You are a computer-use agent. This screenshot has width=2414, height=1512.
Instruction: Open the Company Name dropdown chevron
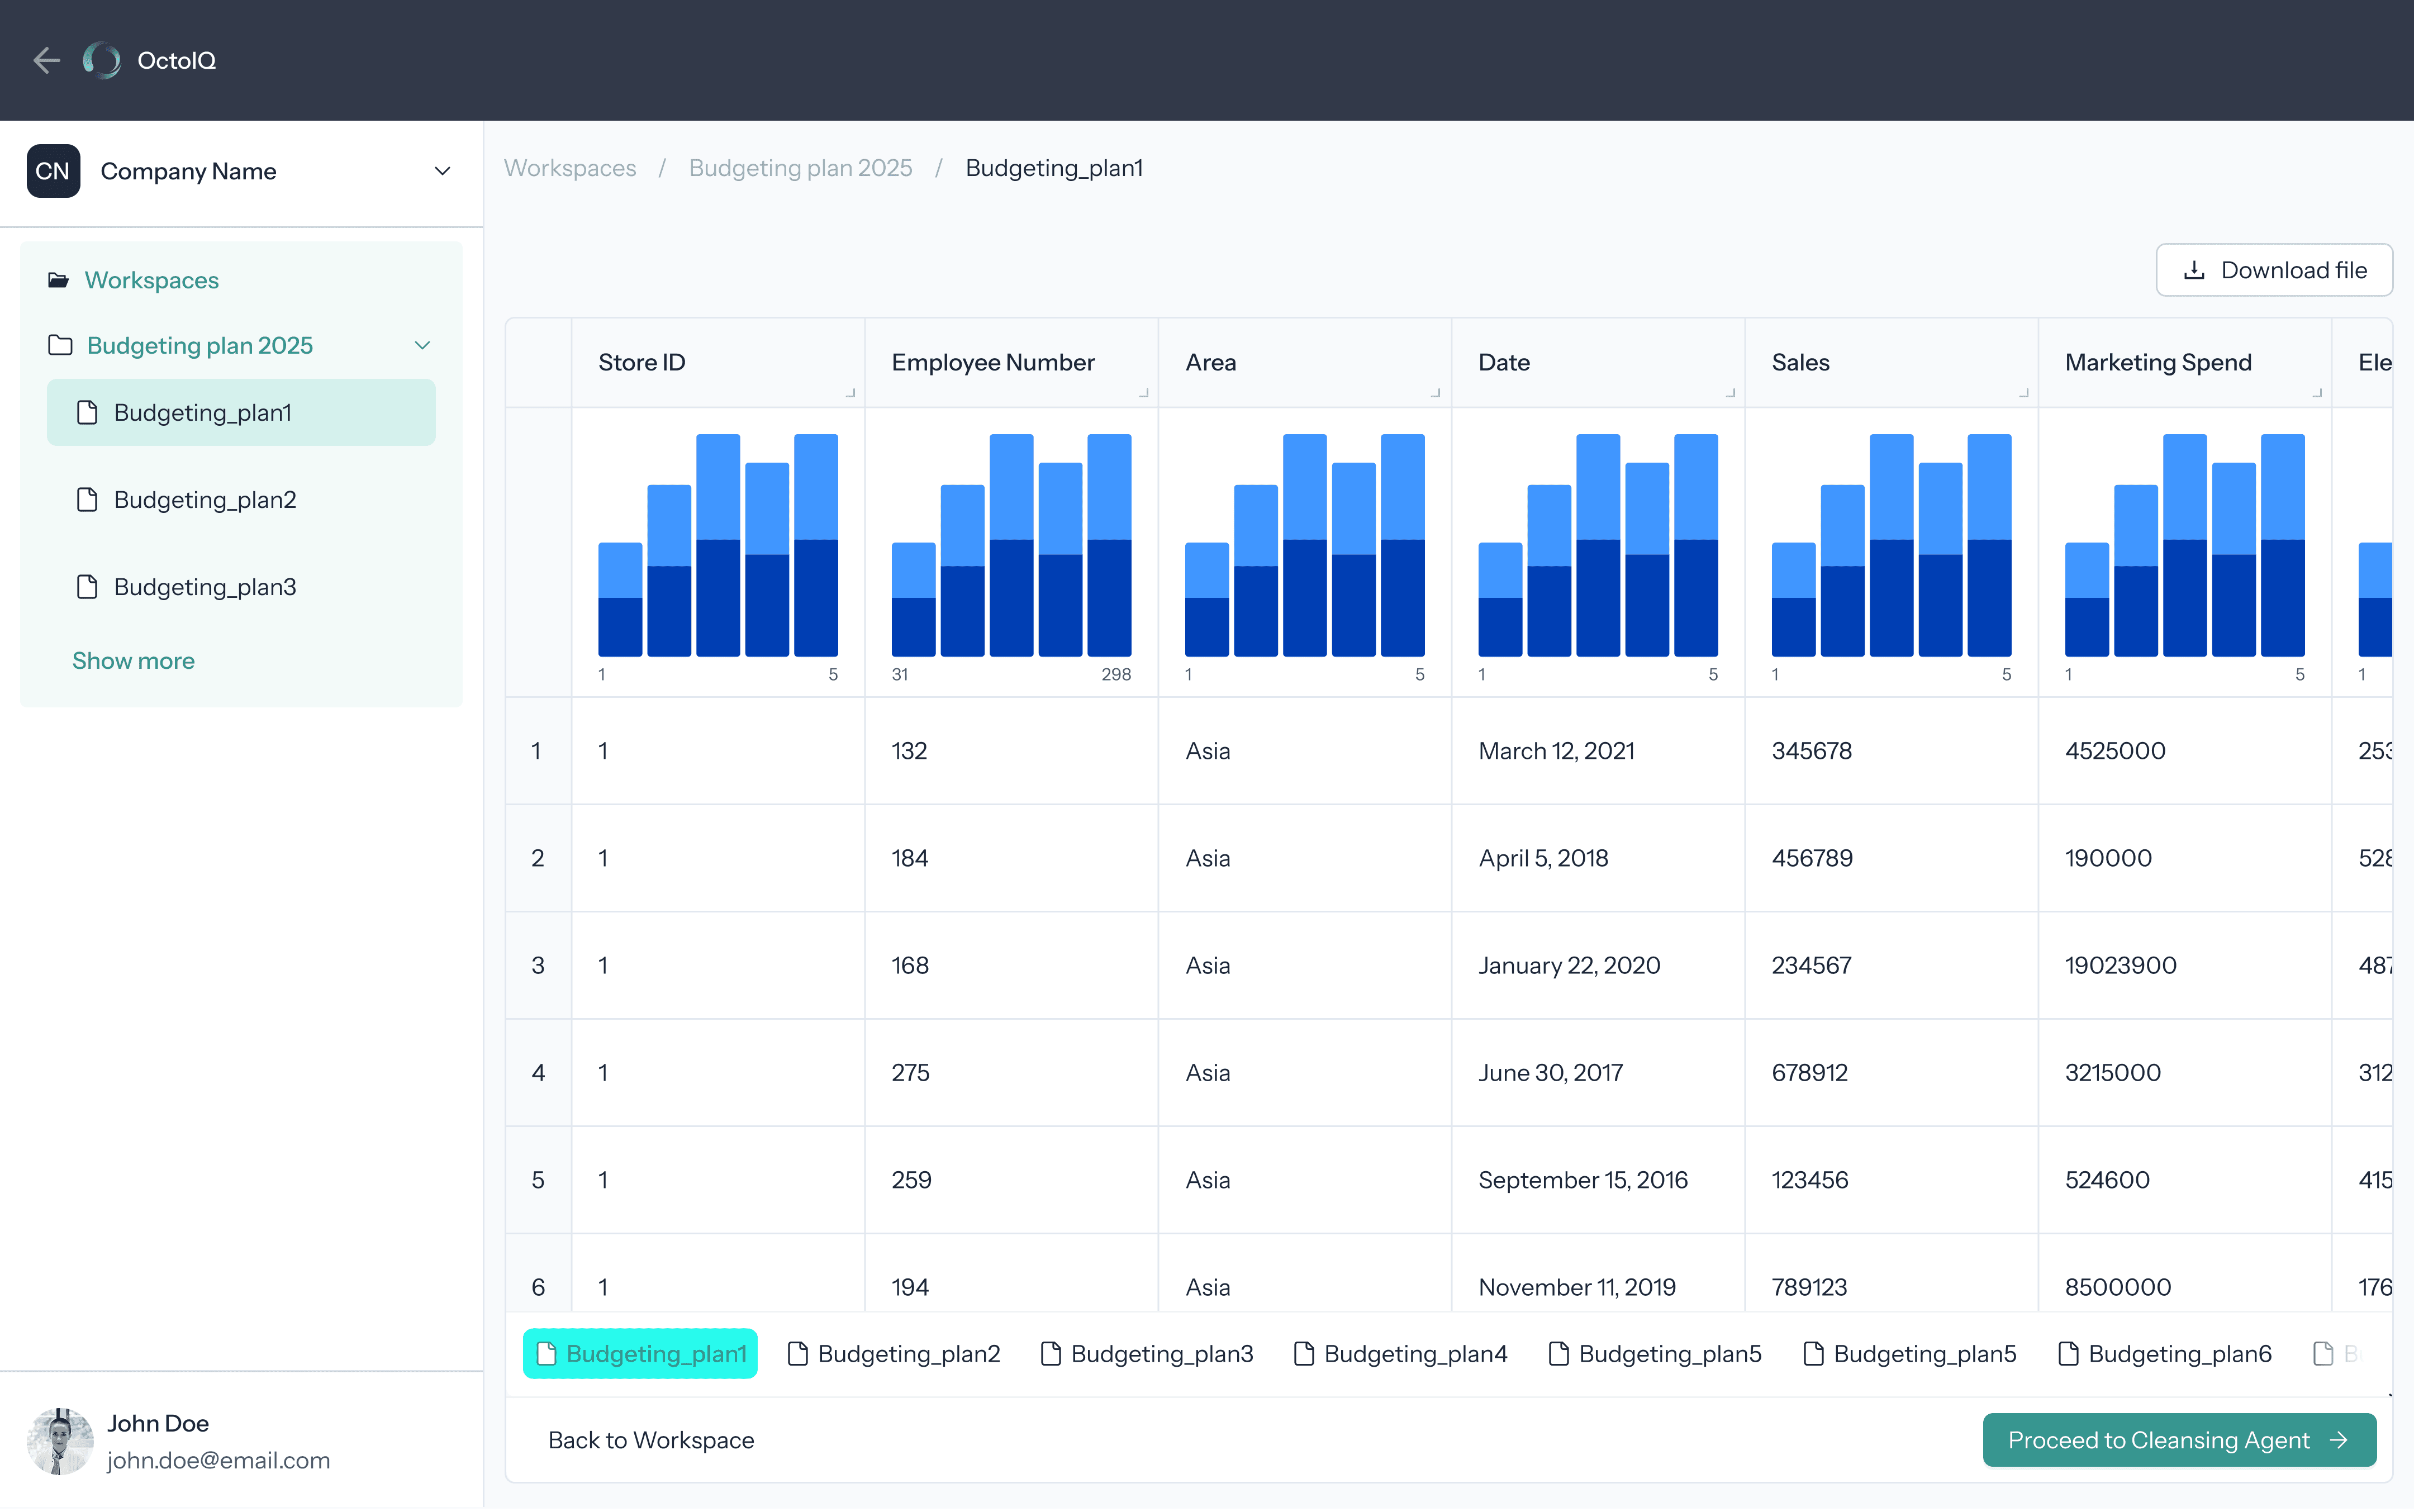point(442,171)
